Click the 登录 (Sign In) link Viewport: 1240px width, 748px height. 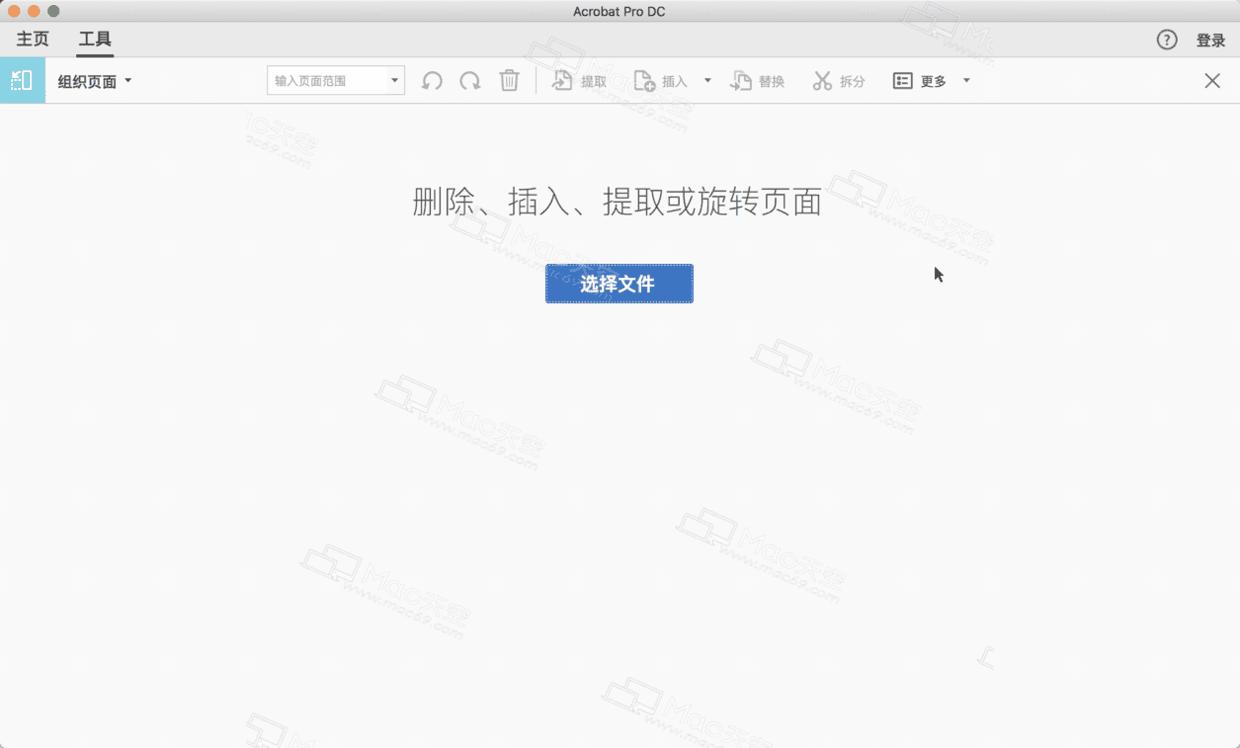coord(1209,40)
